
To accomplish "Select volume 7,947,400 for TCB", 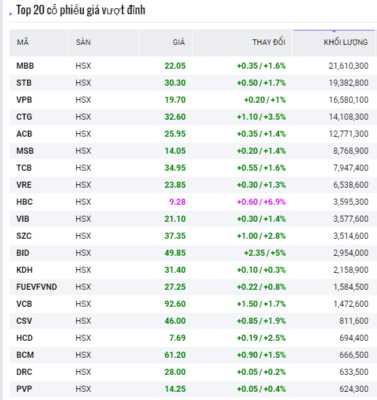I will [351, 168].
